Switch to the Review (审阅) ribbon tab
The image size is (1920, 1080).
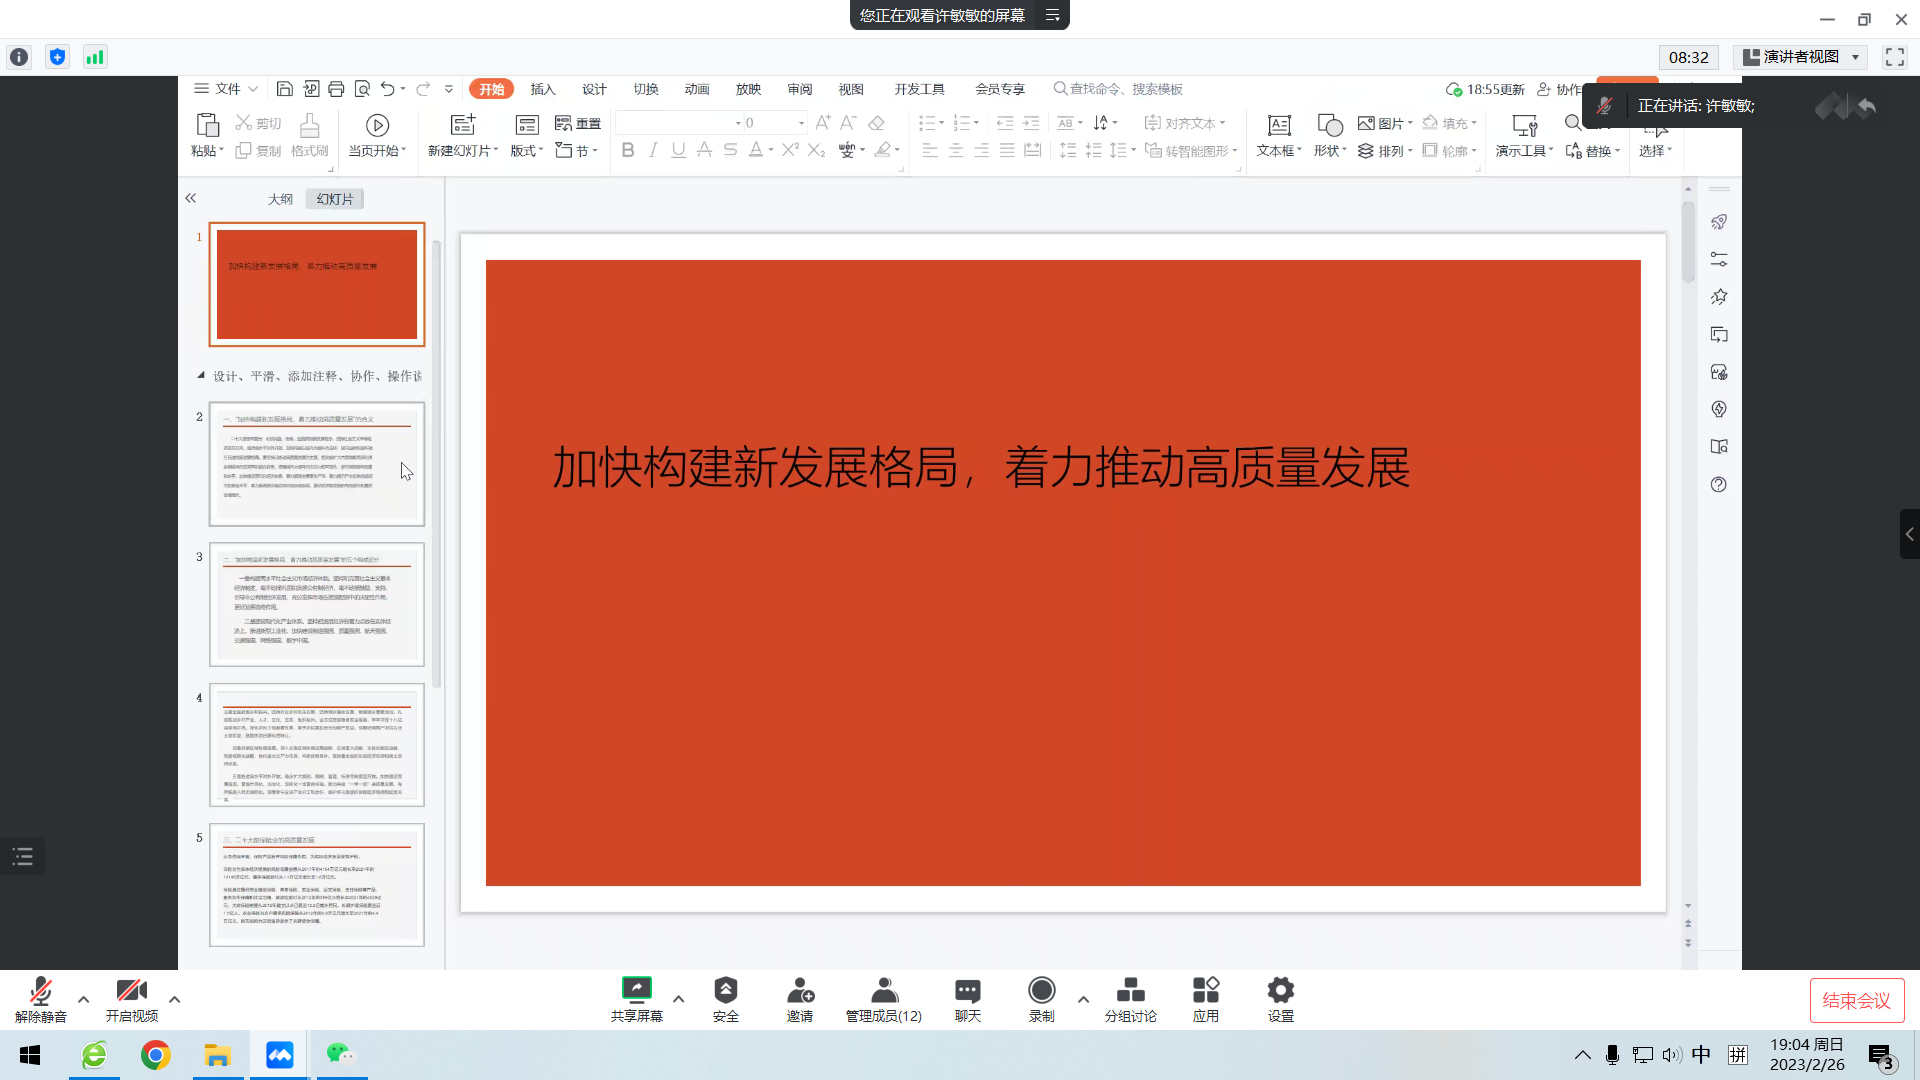pyautogui.click(x=800, y=89)
